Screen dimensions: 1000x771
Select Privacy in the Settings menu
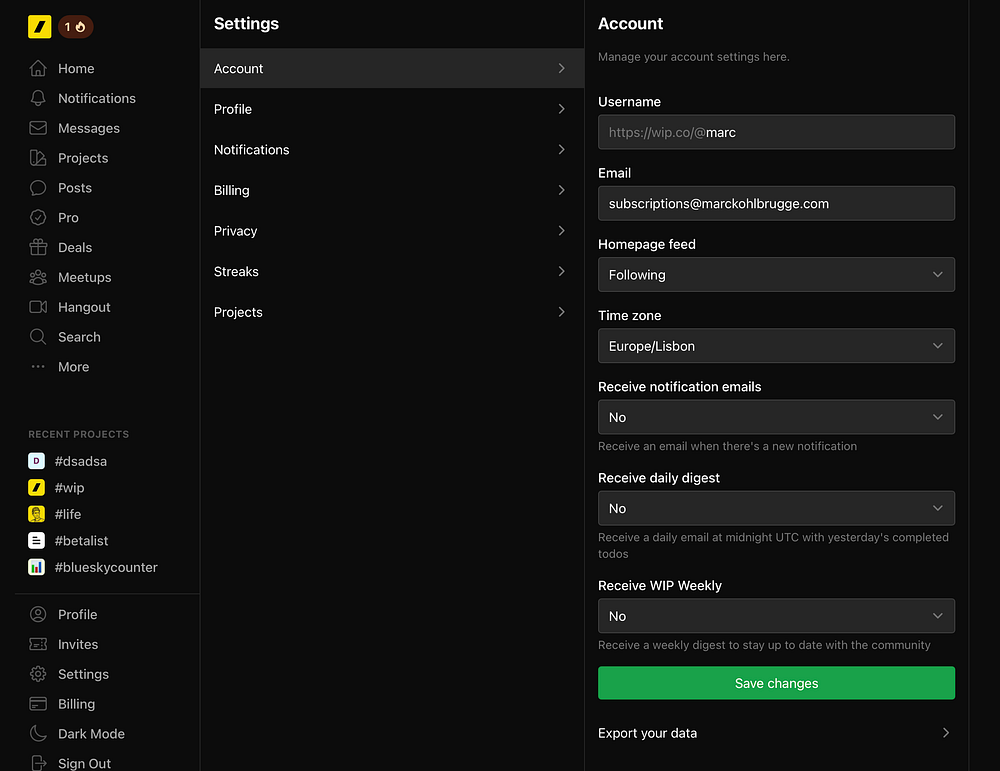coord(391,231)
